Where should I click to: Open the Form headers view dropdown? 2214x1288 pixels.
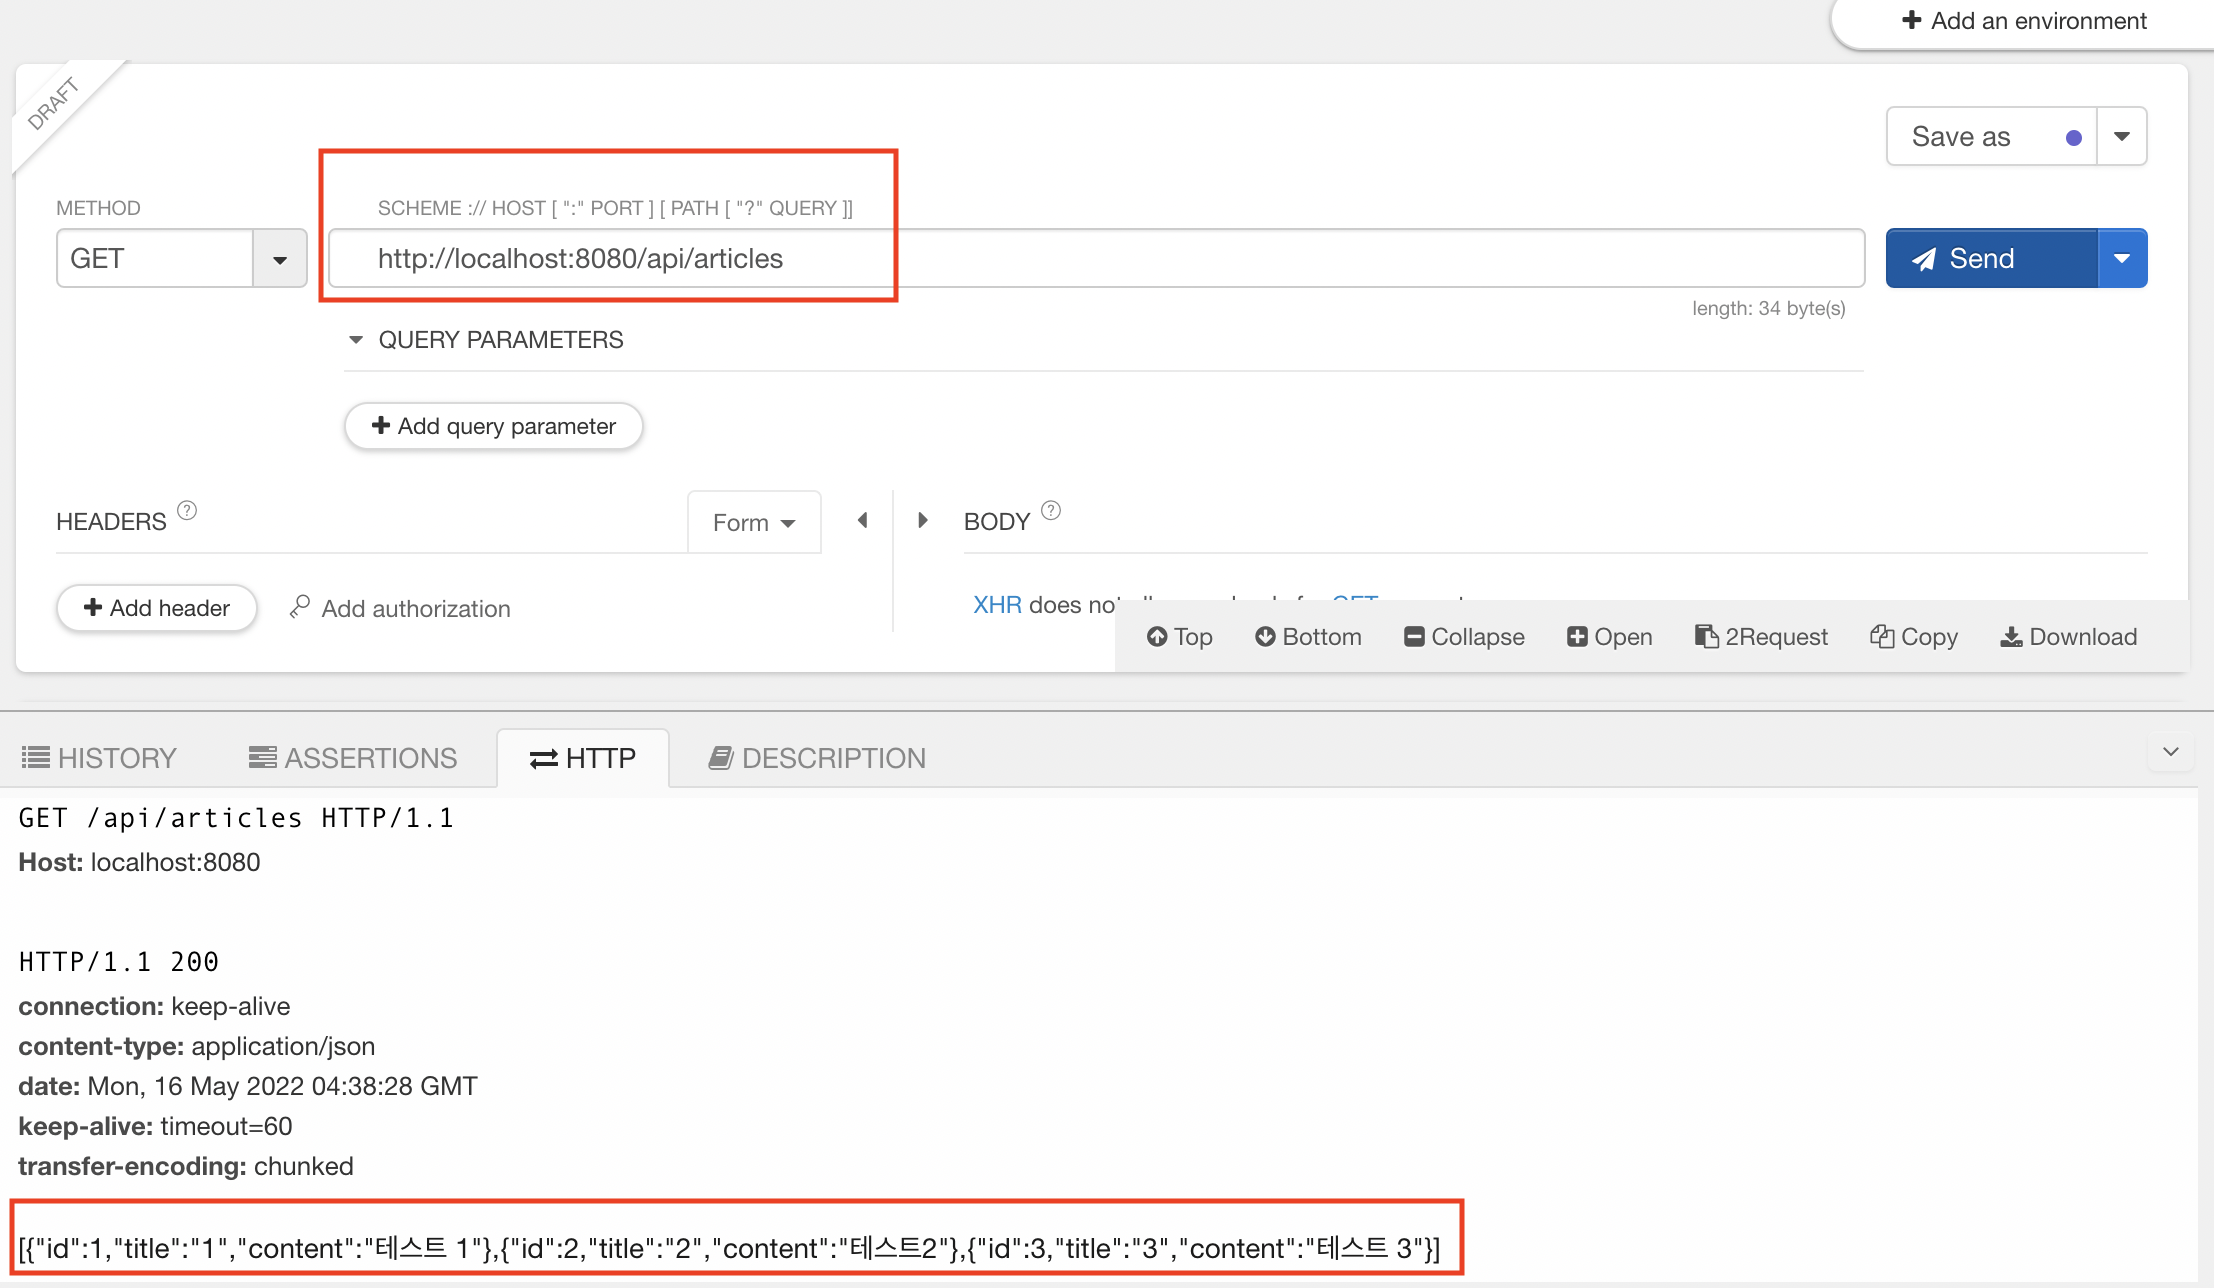tap(754, 522)
